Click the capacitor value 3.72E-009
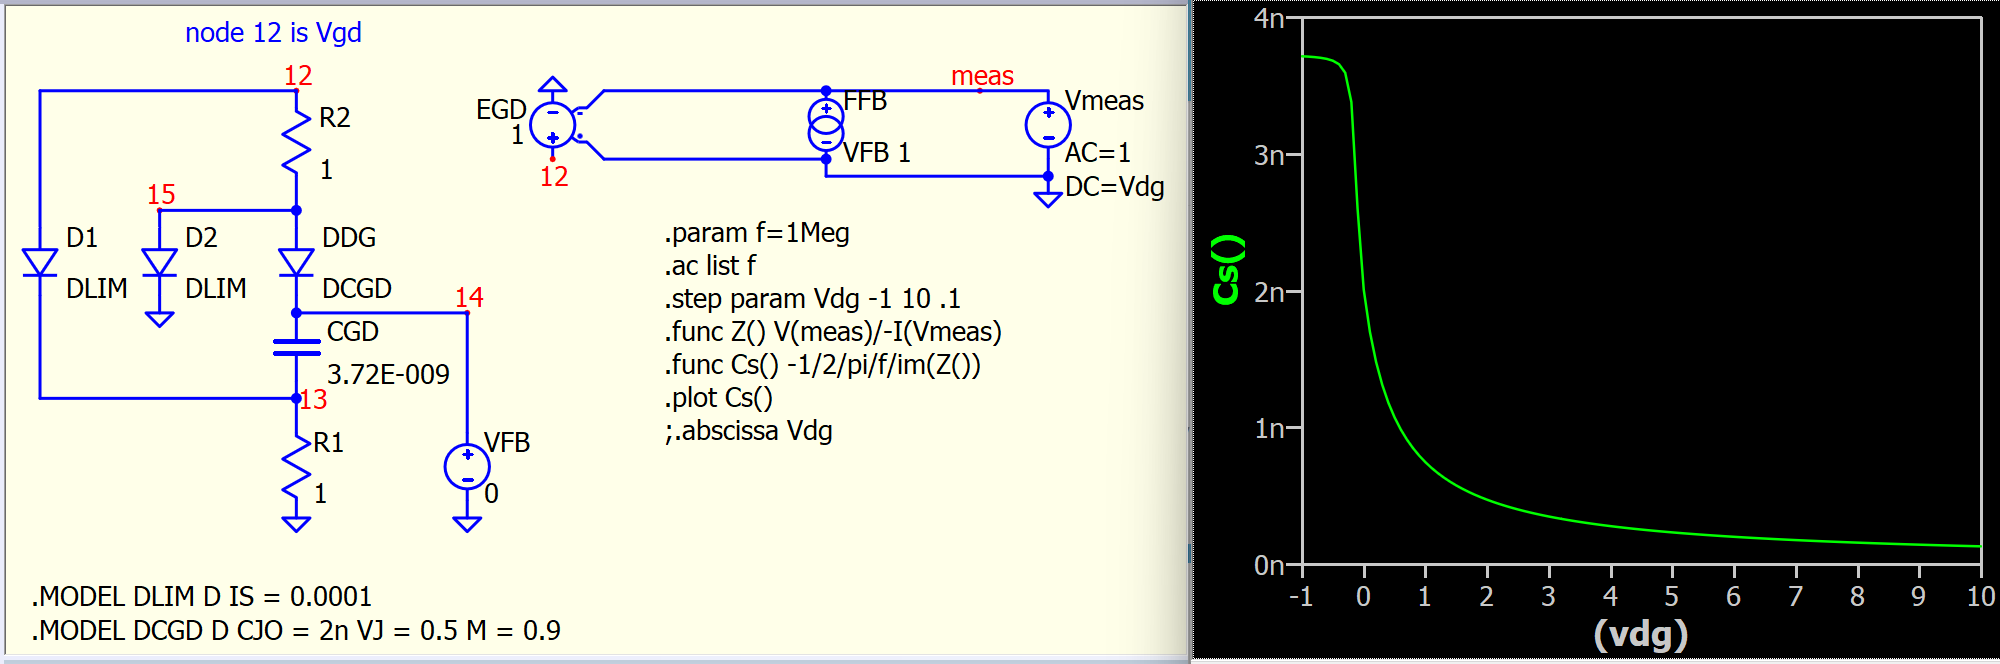 point(388,374)
